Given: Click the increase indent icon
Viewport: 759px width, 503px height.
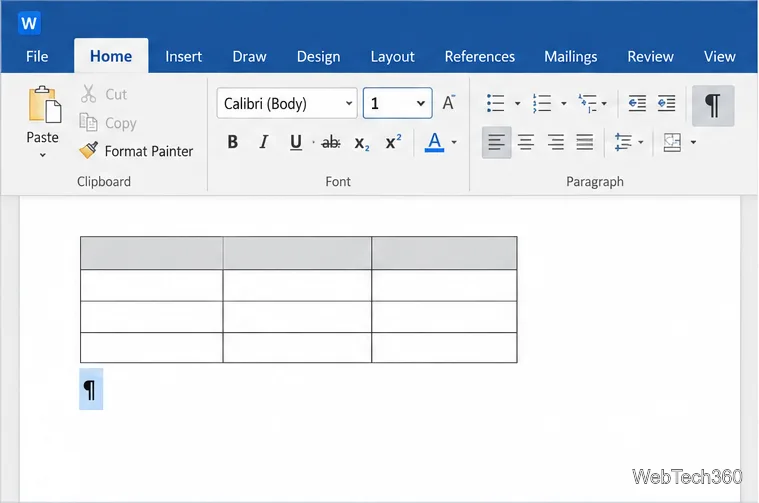Looking at the screenshot, I should [x=667, y=103].
